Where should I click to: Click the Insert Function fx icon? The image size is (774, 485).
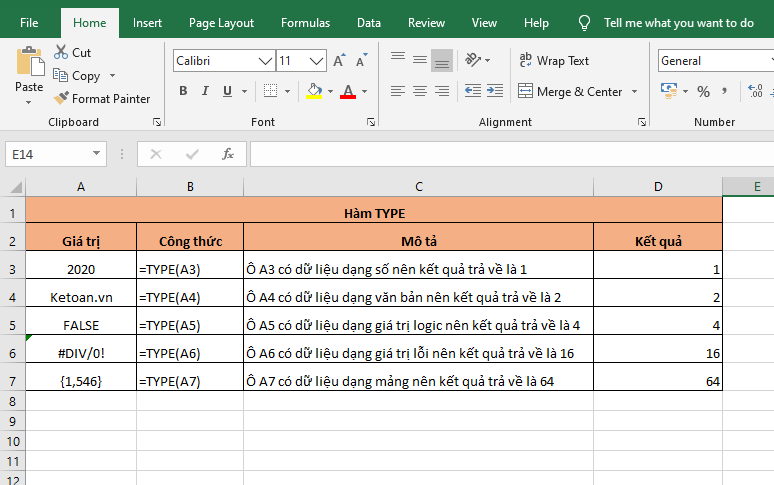click(x=228, y=154)
